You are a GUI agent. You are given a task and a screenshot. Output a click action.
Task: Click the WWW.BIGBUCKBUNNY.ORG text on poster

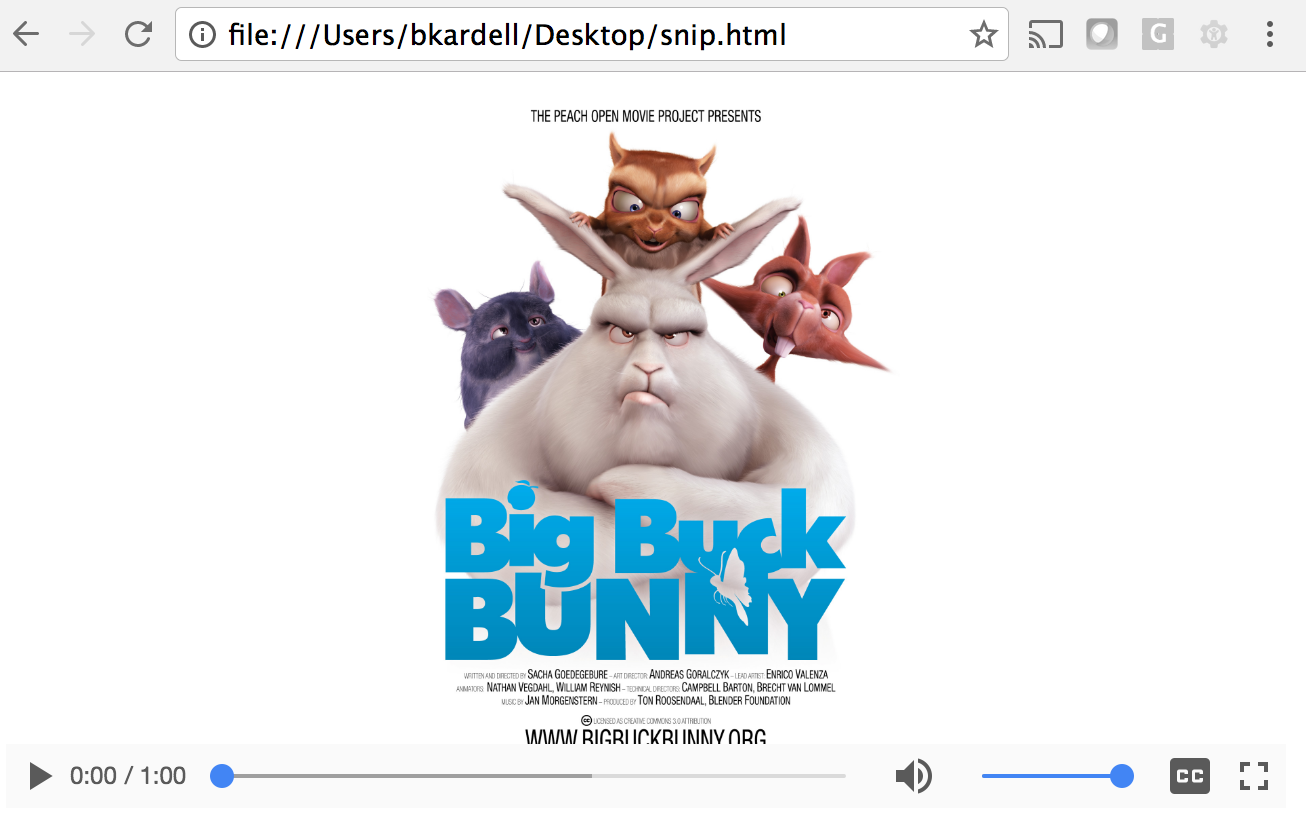pyautogui.click(x=646, y=737)
